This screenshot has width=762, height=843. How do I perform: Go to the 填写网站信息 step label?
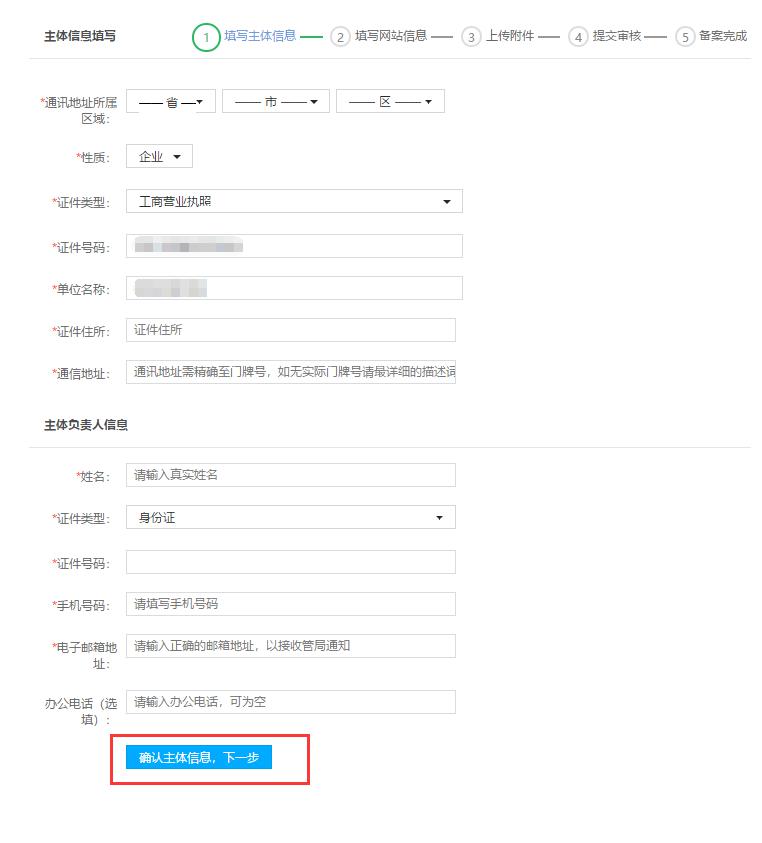click(391, 36)
